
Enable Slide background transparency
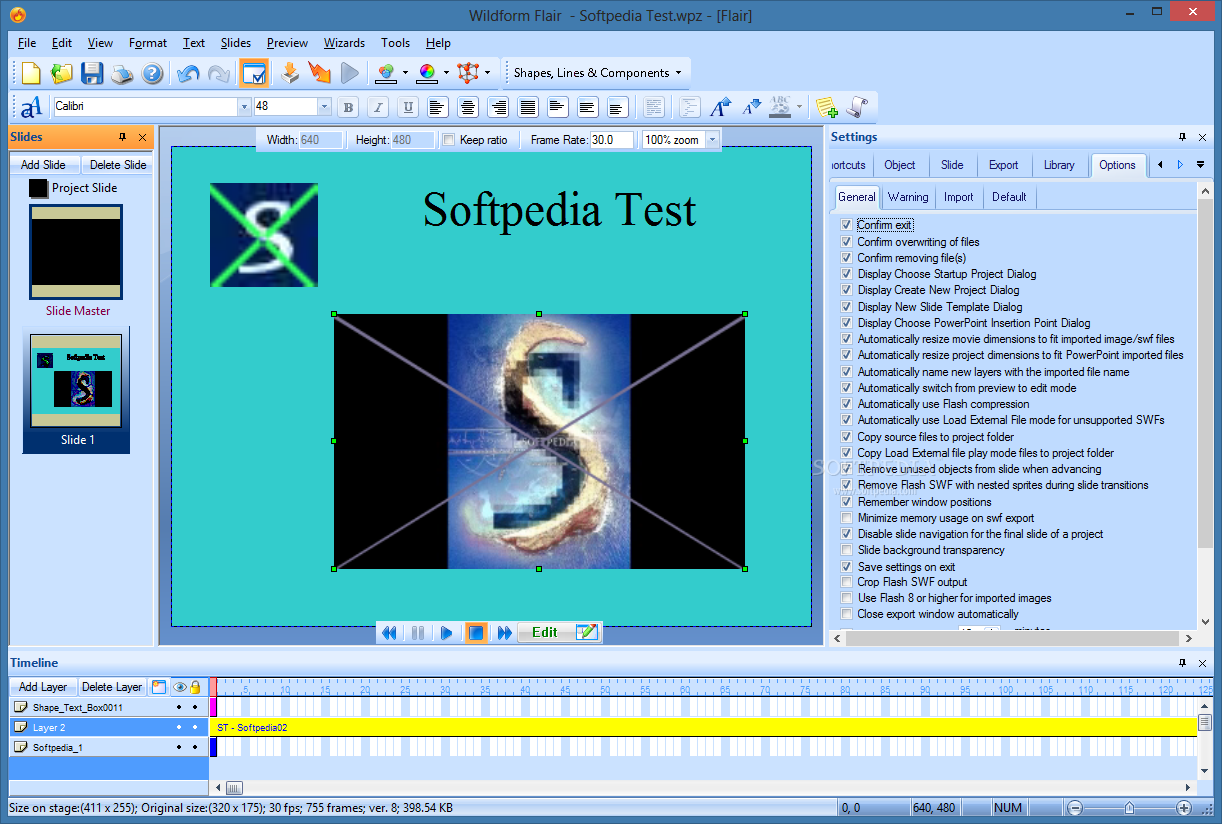coord(847,550)
